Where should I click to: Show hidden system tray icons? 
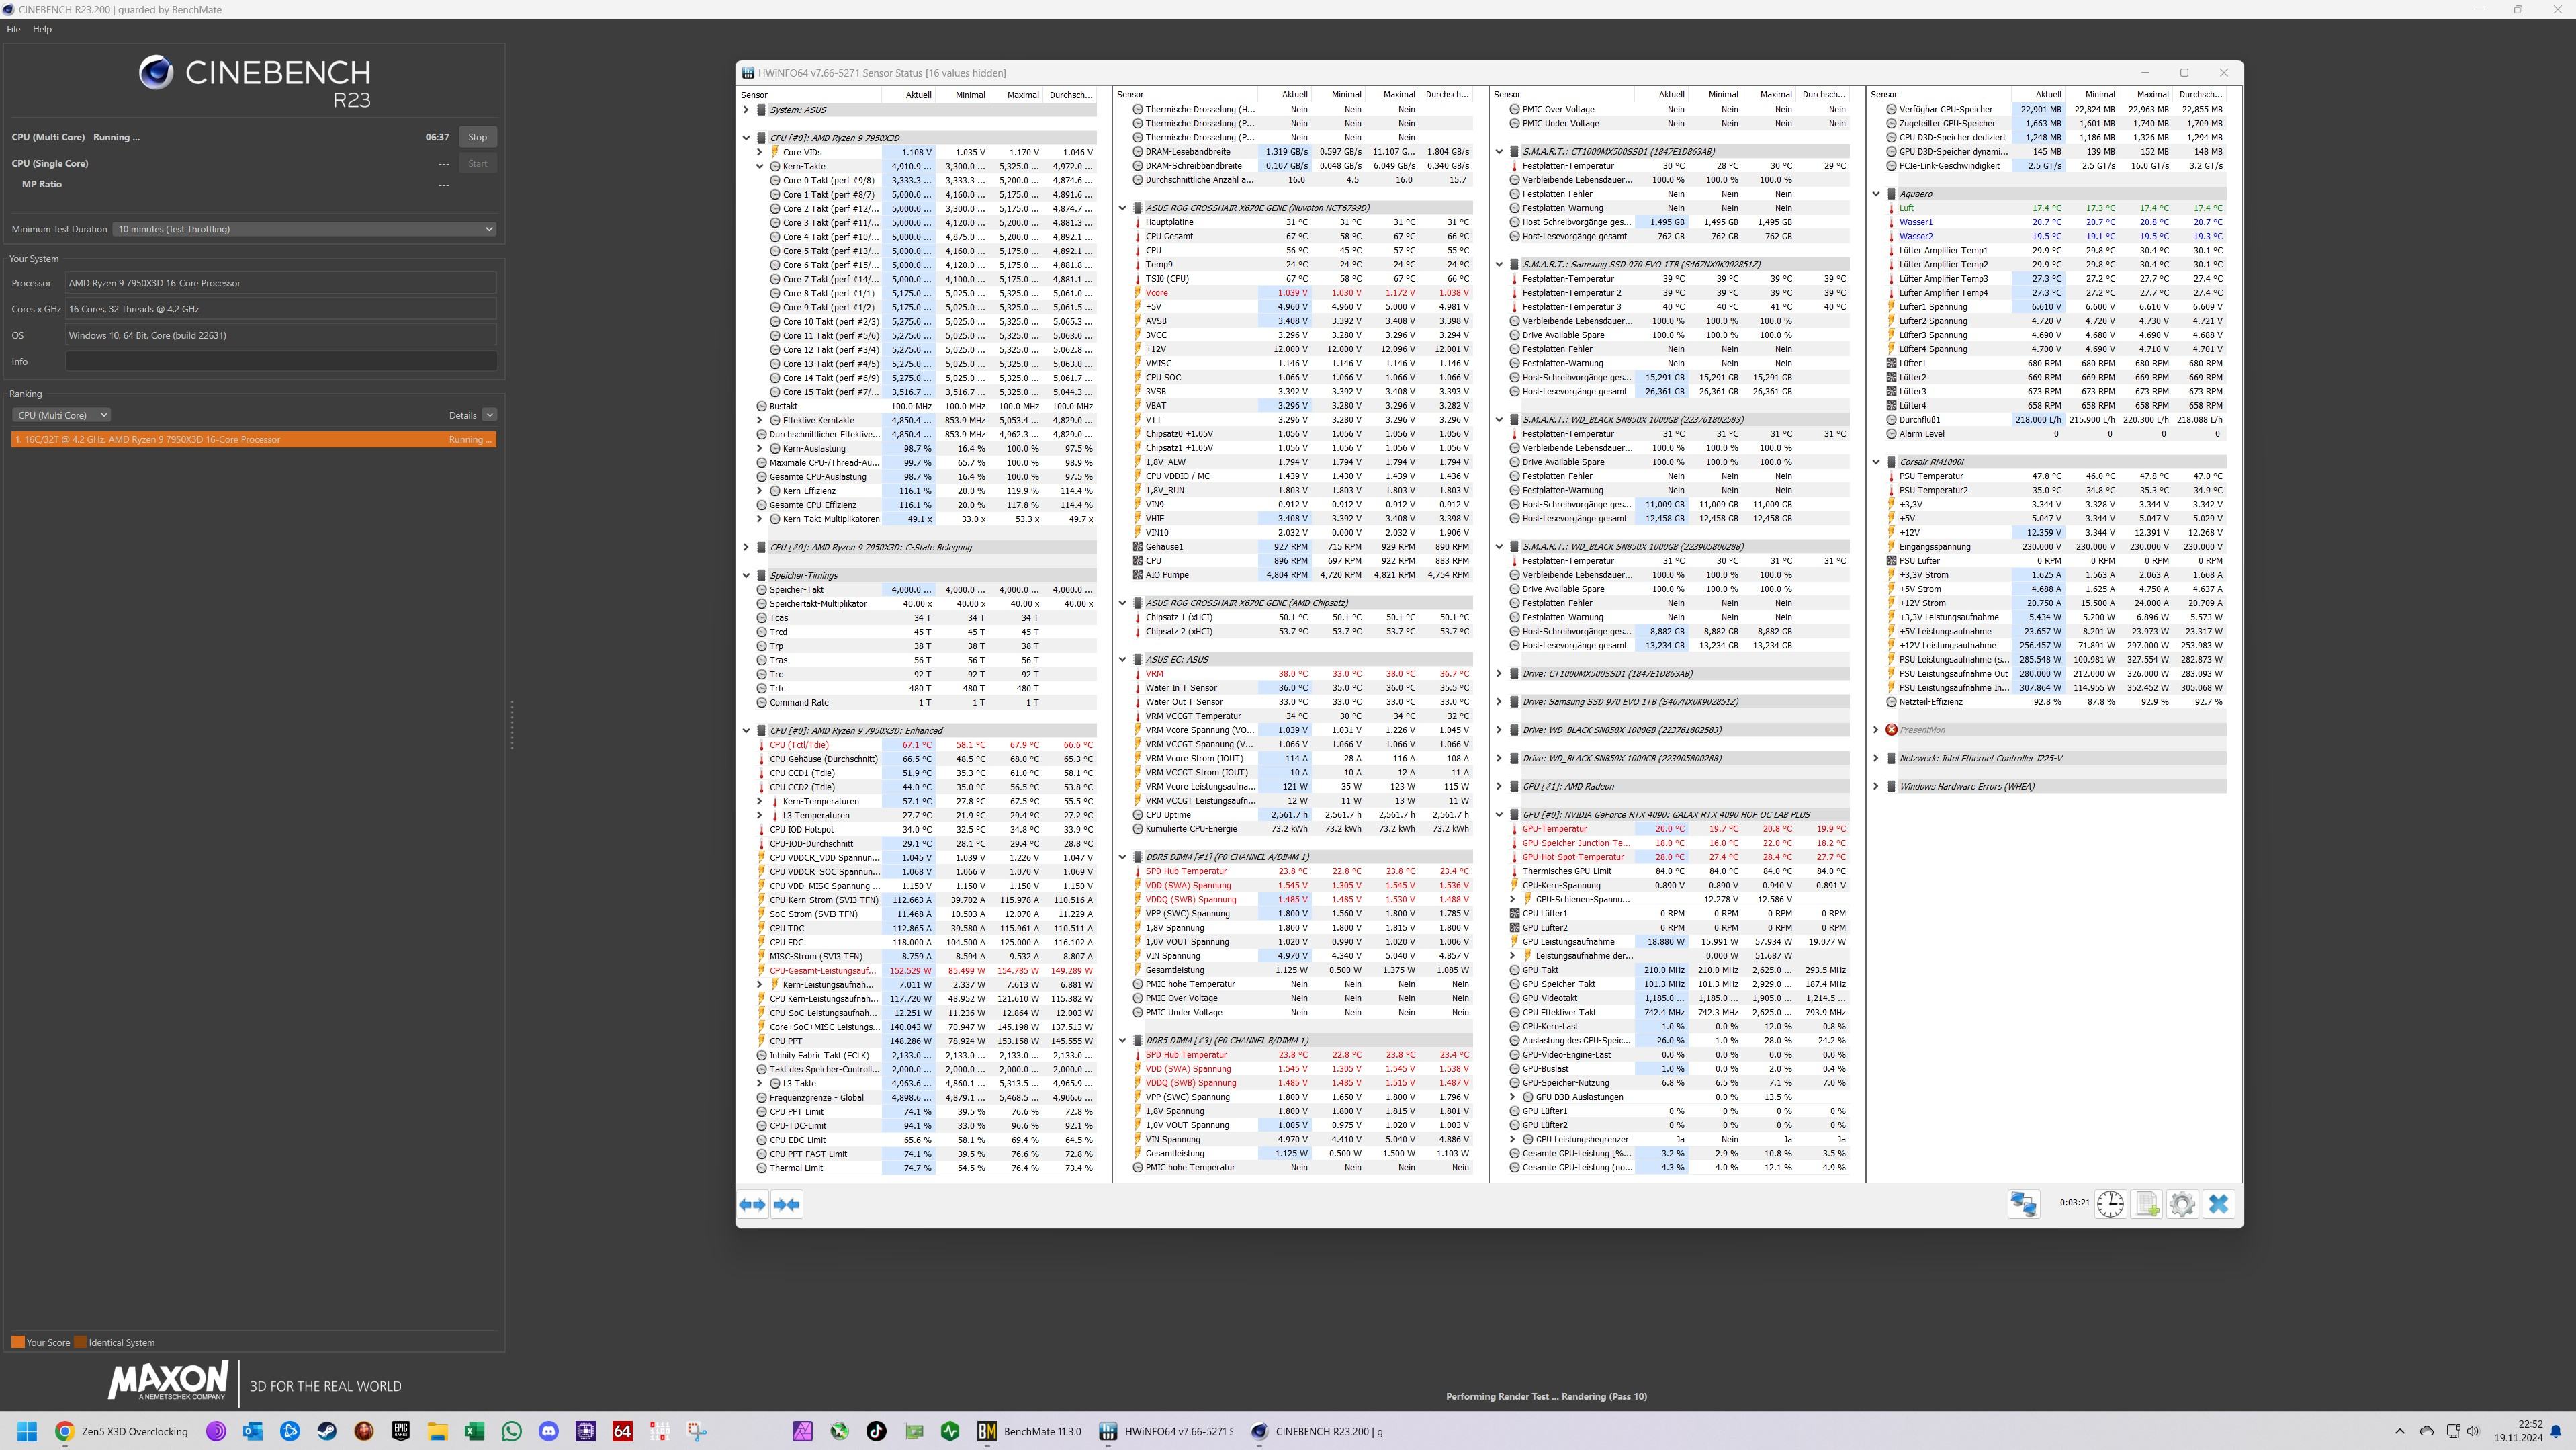click(2399, 1431)
